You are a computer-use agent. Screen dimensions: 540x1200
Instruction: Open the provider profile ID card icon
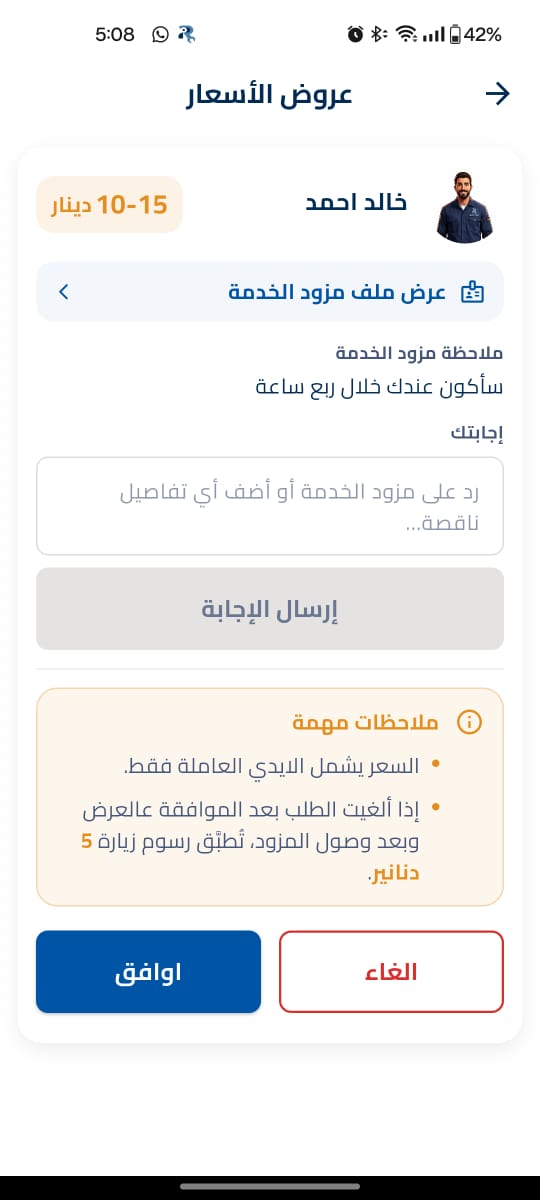point(472,293)
